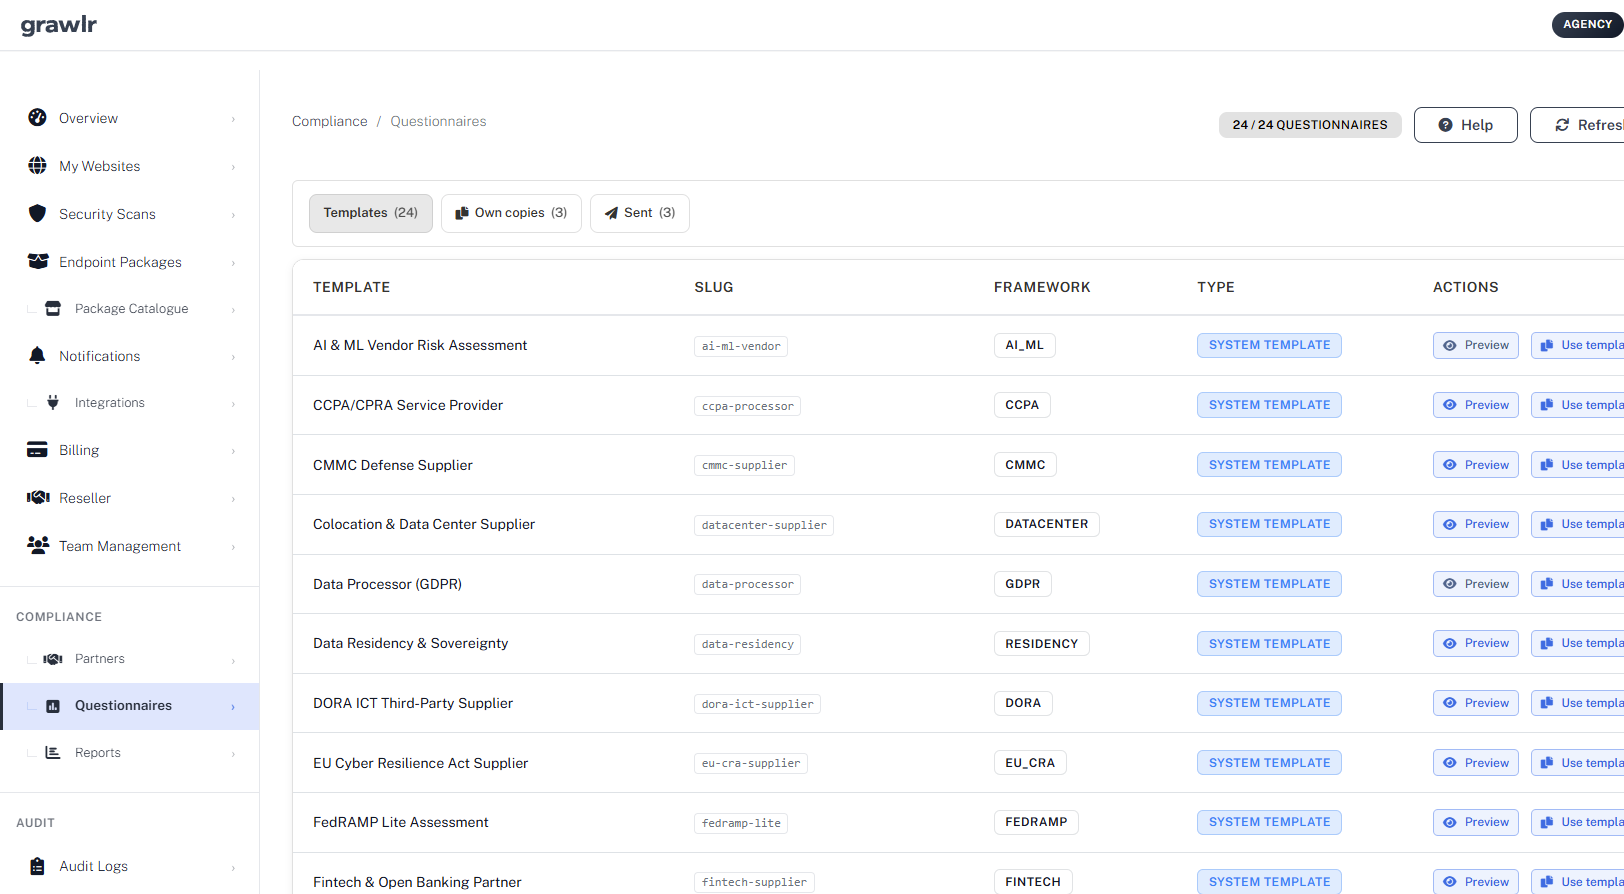Screen dimensions: 1624x894
Task: Click copy icon for CMMC Defense Supplier row
Action: [1547, 465]
